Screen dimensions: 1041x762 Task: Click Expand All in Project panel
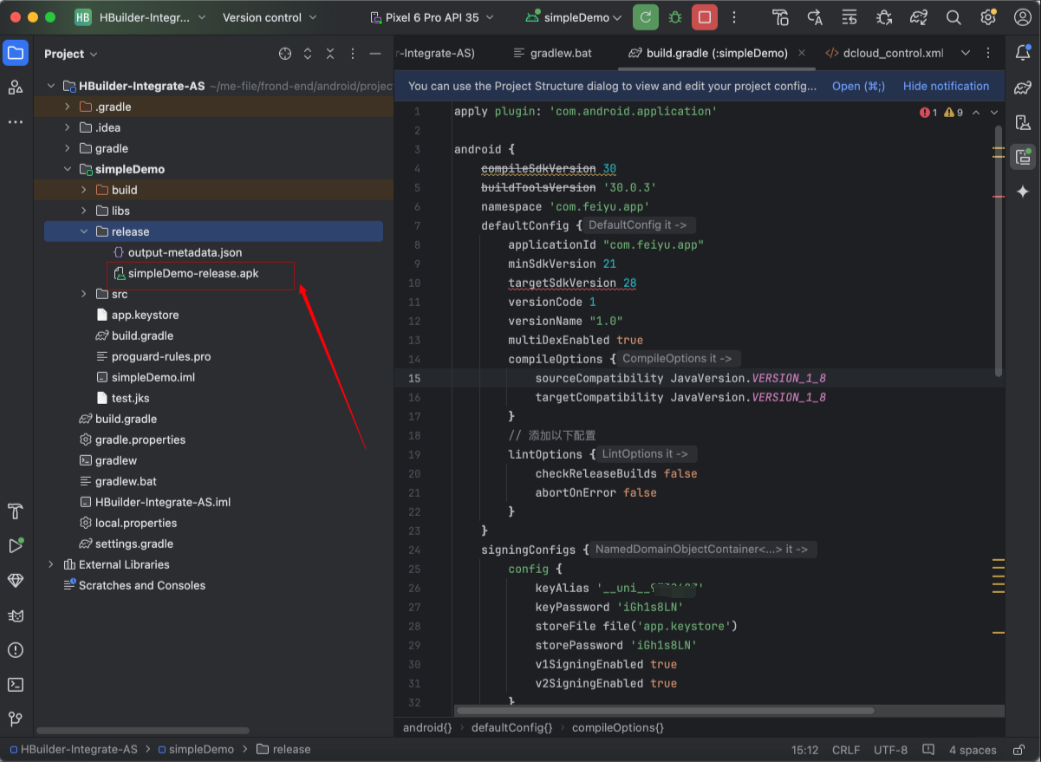click(307, 54)
